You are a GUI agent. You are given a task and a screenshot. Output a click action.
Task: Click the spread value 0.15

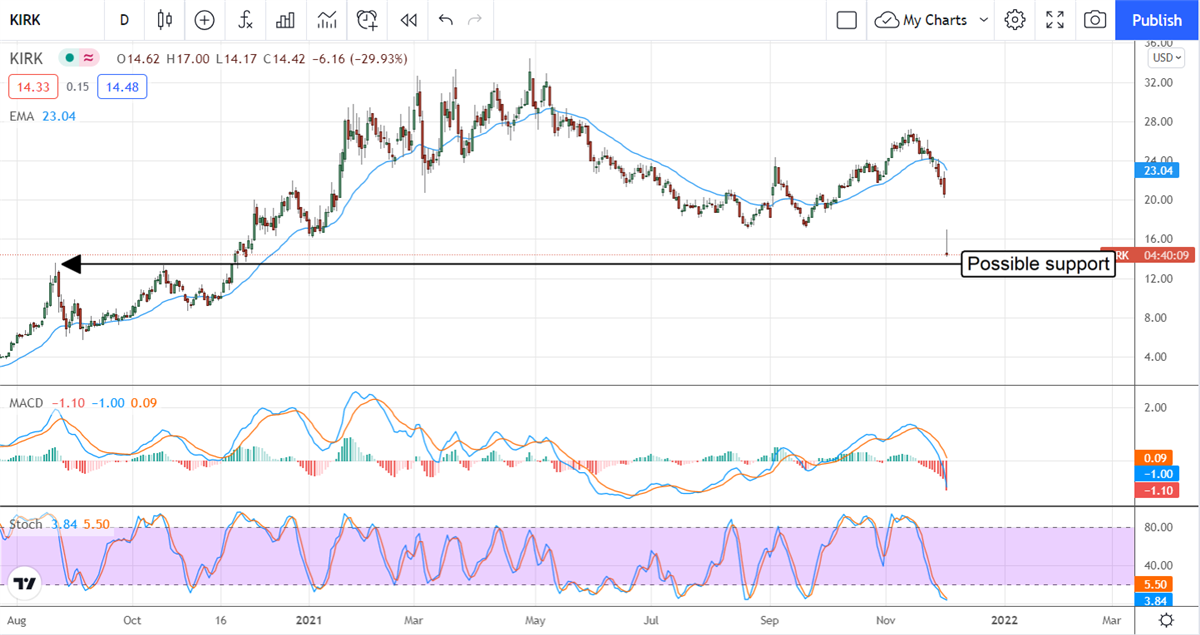[78, 87]
